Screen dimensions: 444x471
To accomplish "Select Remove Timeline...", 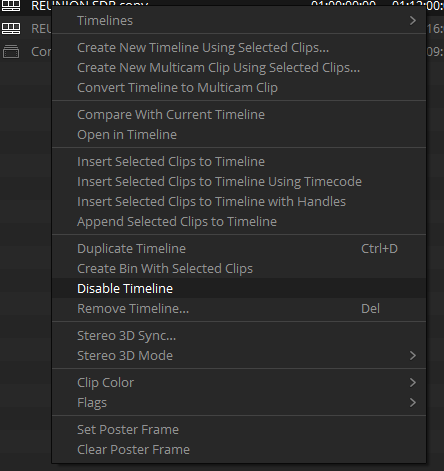I will (239, 309).
